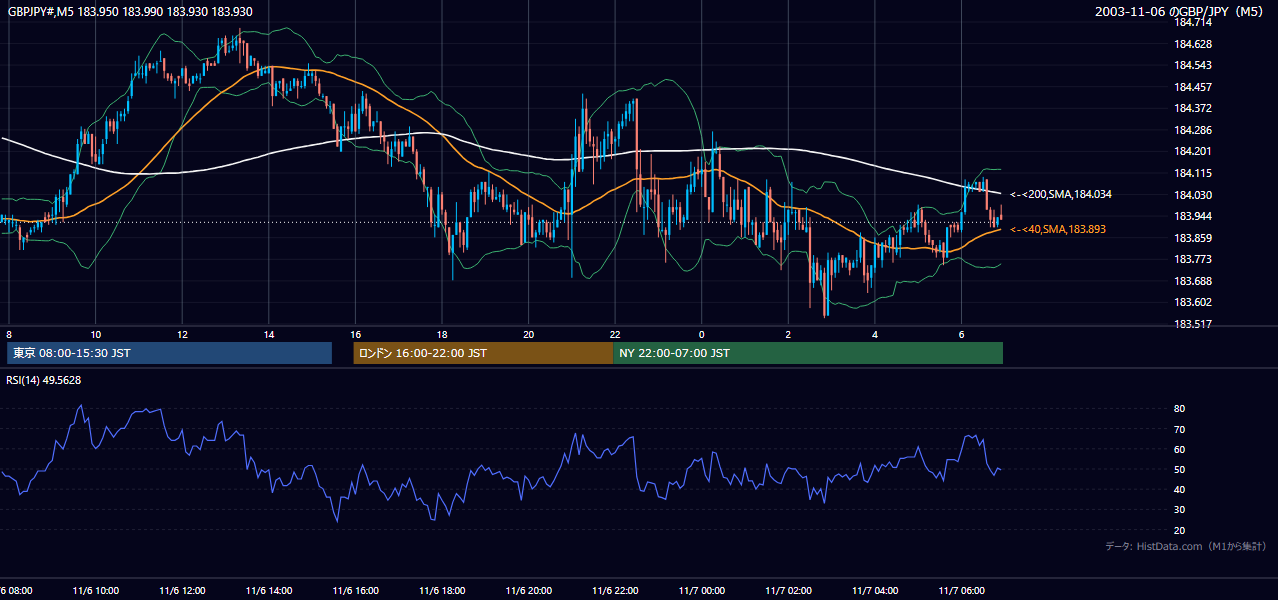Click the 11/6 18:00 date axis label
The width and height of the screenshot is (1278, 600).
coord(443,591)
